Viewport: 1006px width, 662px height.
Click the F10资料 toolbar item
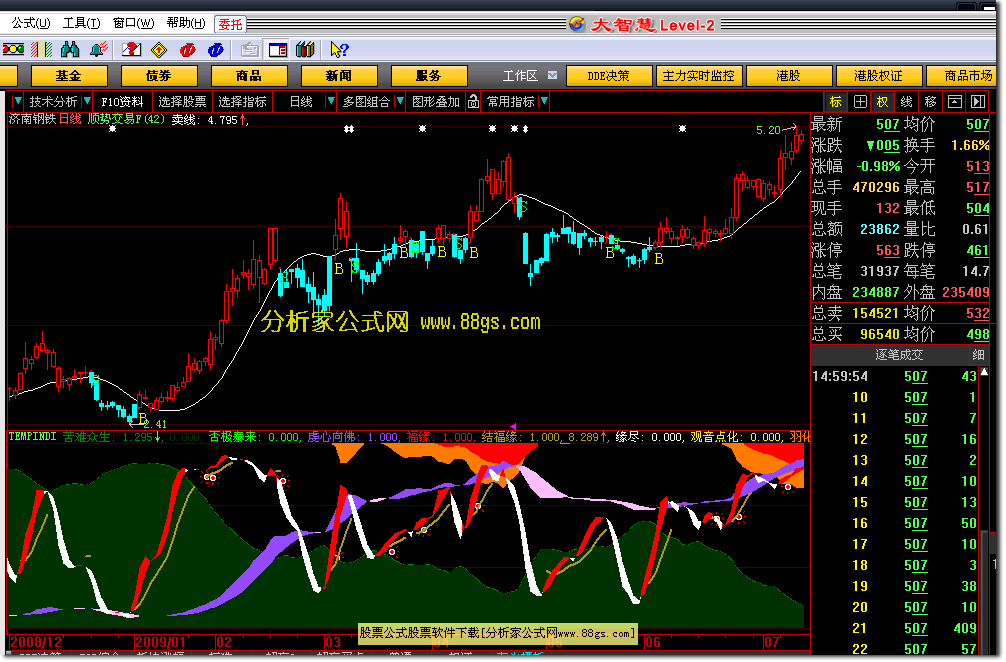click(122, 101)
